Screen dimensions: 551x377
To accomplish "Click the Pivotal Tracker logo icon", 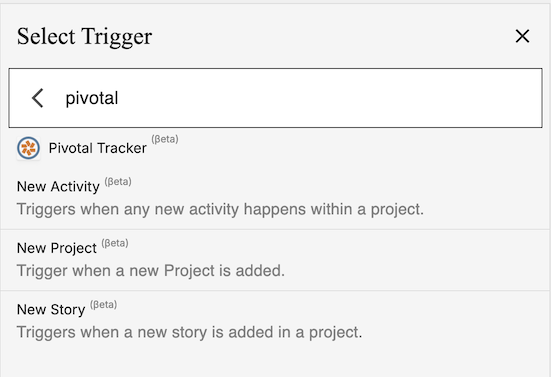I will (x=28, y=148).
